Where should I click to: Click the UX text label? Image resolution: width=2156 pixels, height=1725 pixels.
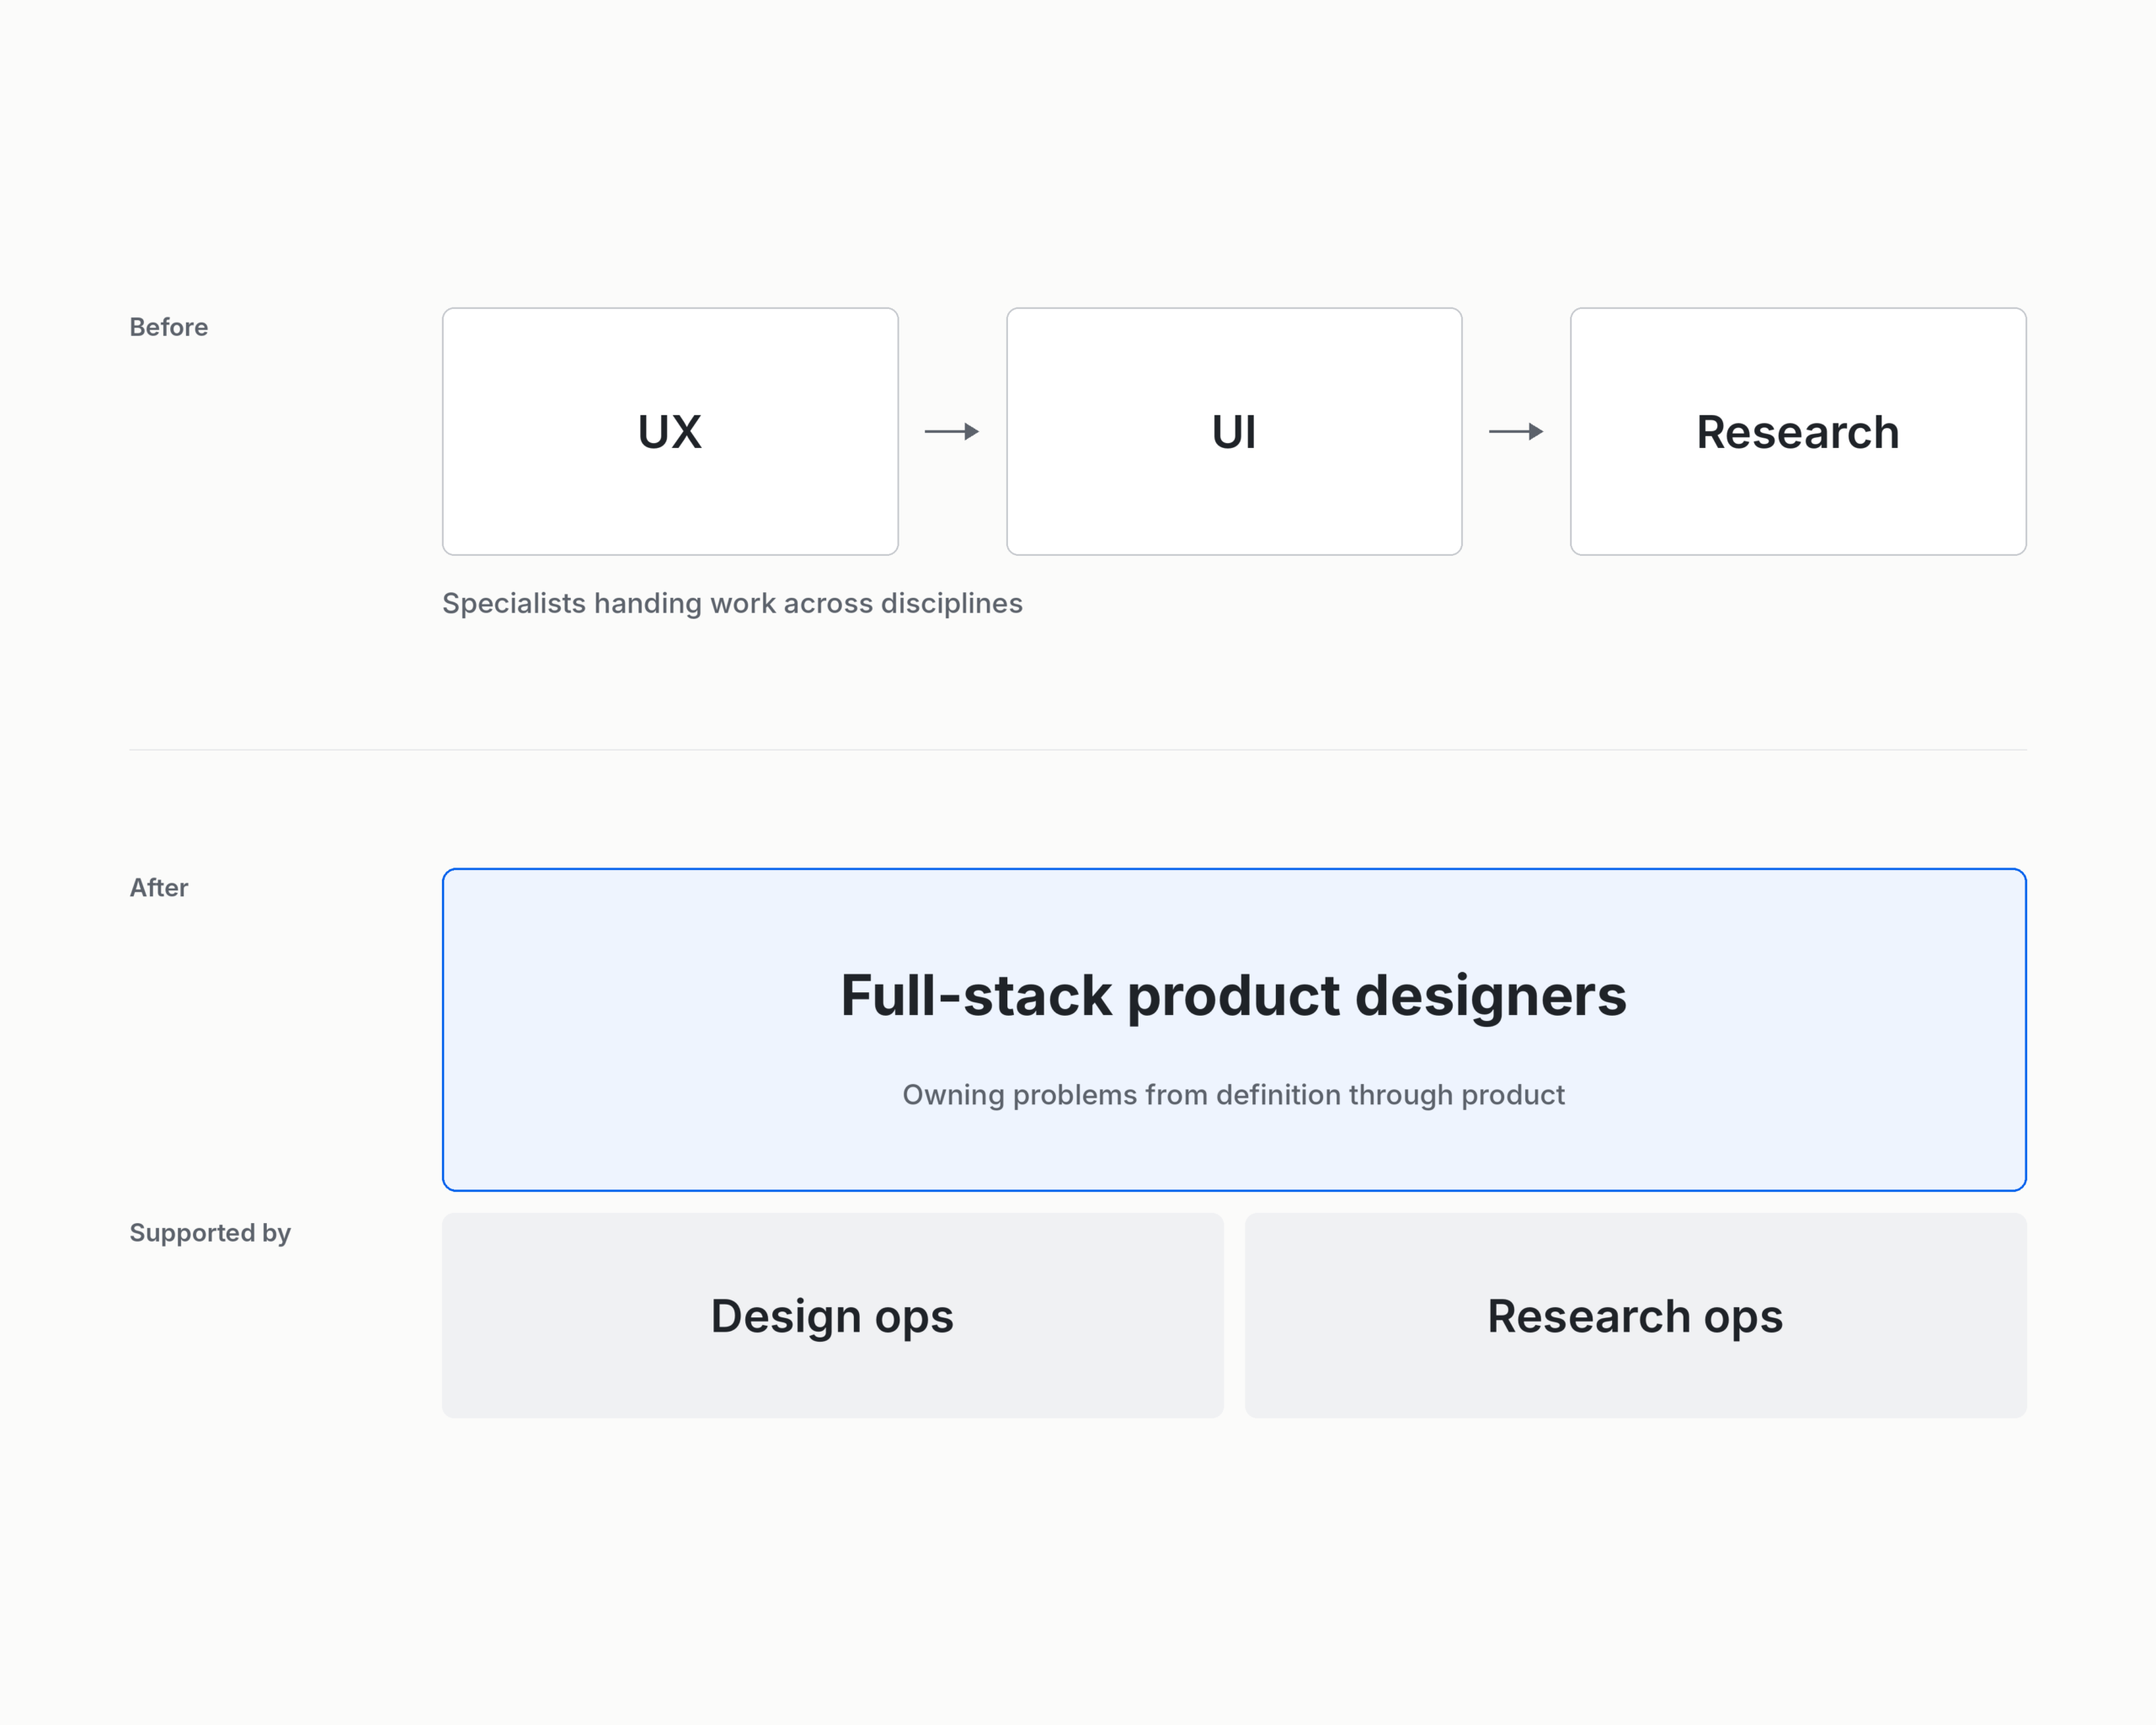click(670, 432)
